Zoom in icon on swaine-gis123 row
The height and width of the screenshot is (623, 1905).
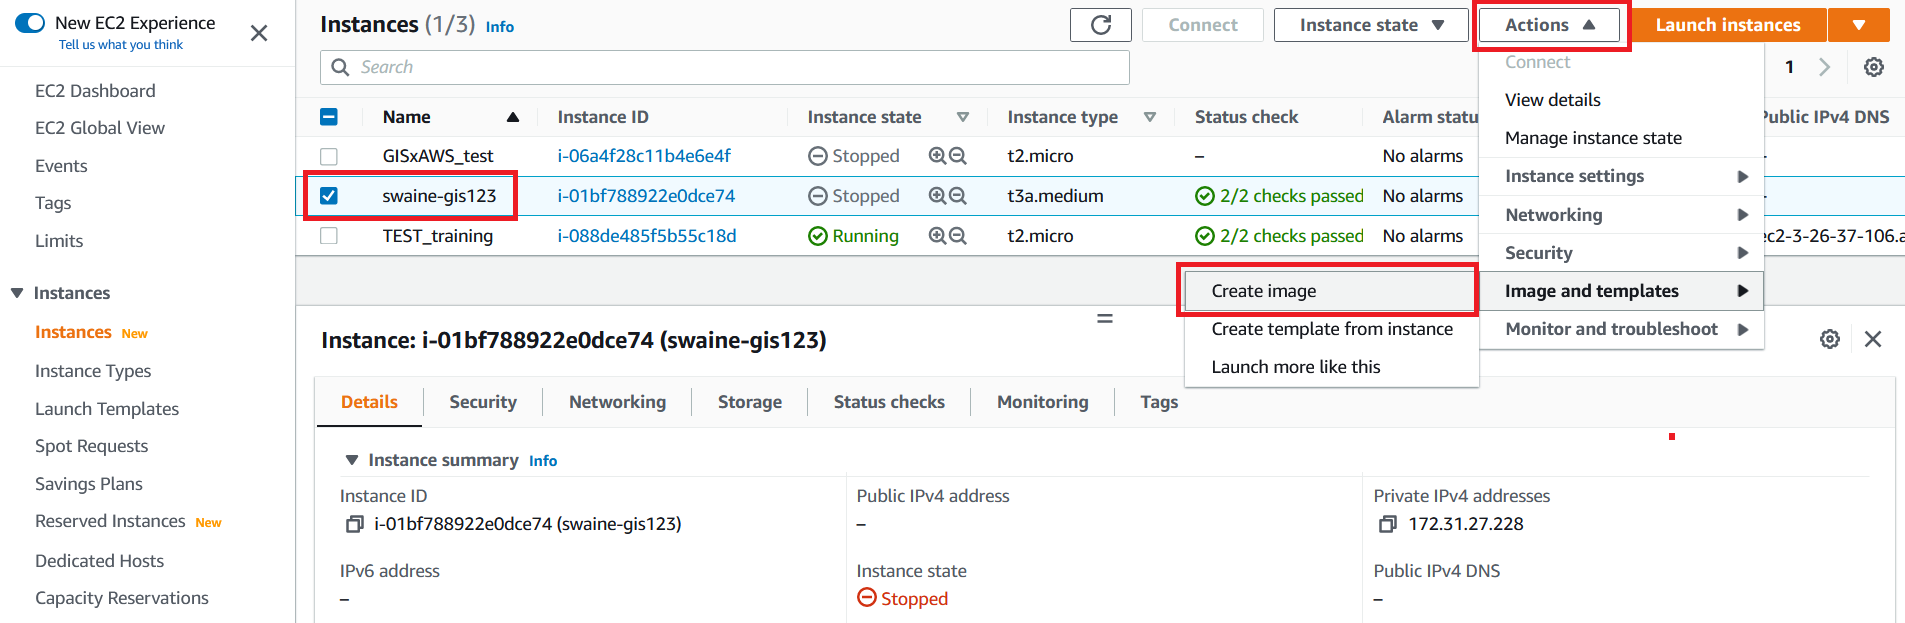click(x=937, y=196)
